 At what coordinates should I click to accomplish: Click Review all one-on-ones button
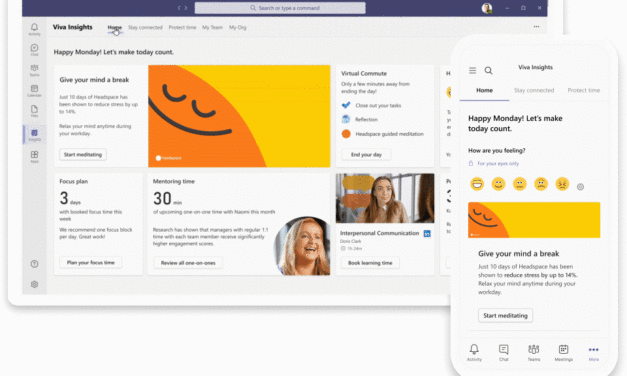pos(188,263)
